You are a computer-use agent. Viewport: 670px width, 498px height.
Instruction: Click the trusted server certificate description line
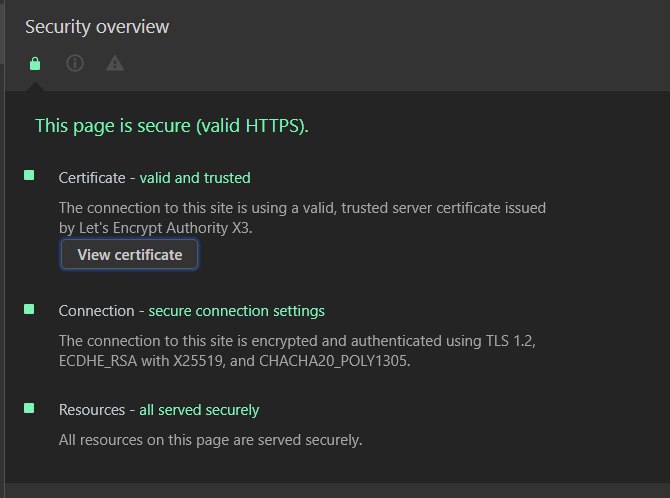[x=302, y=208]
